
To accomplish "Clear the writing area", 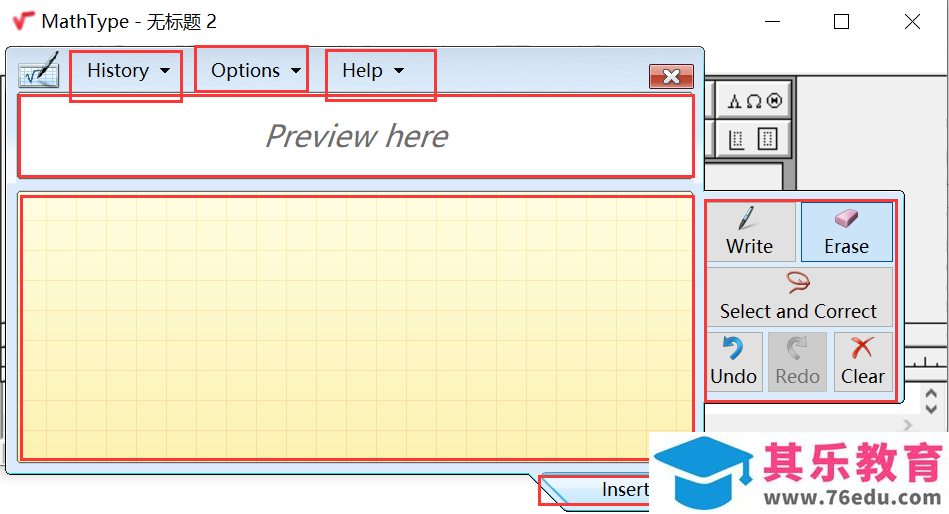I will click(862, 361).
